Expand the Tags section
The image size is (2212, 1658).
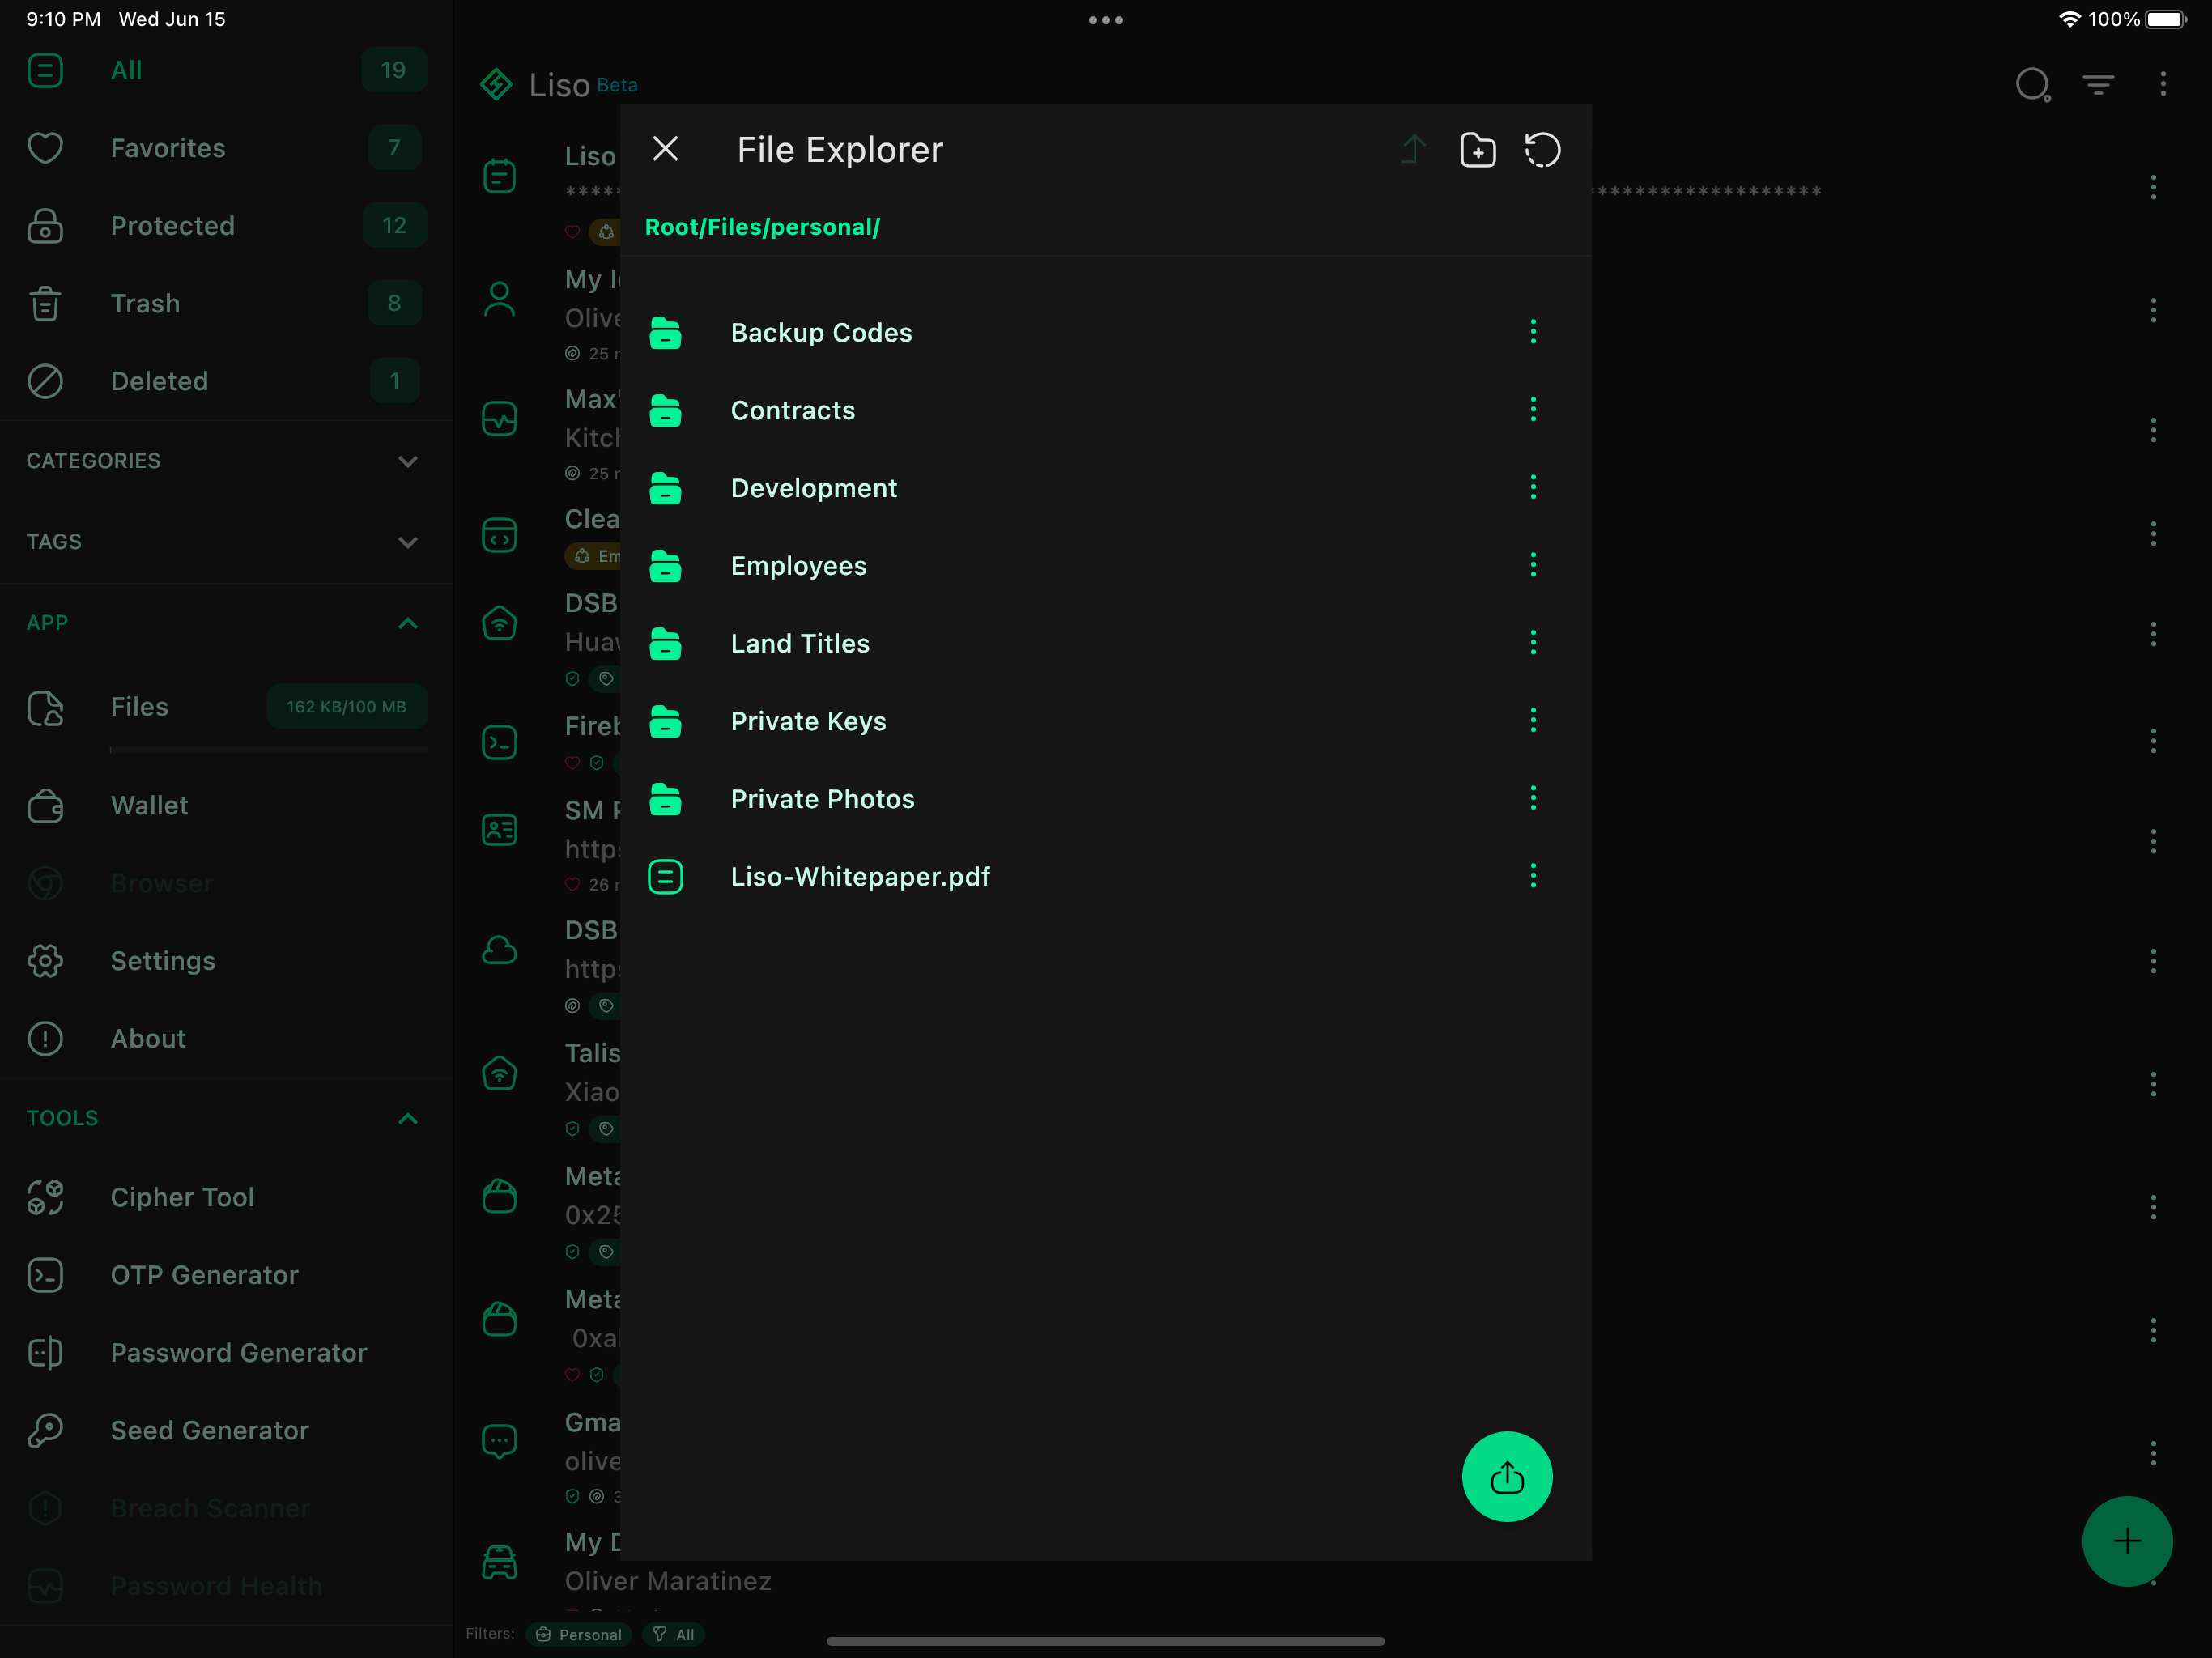408,542
